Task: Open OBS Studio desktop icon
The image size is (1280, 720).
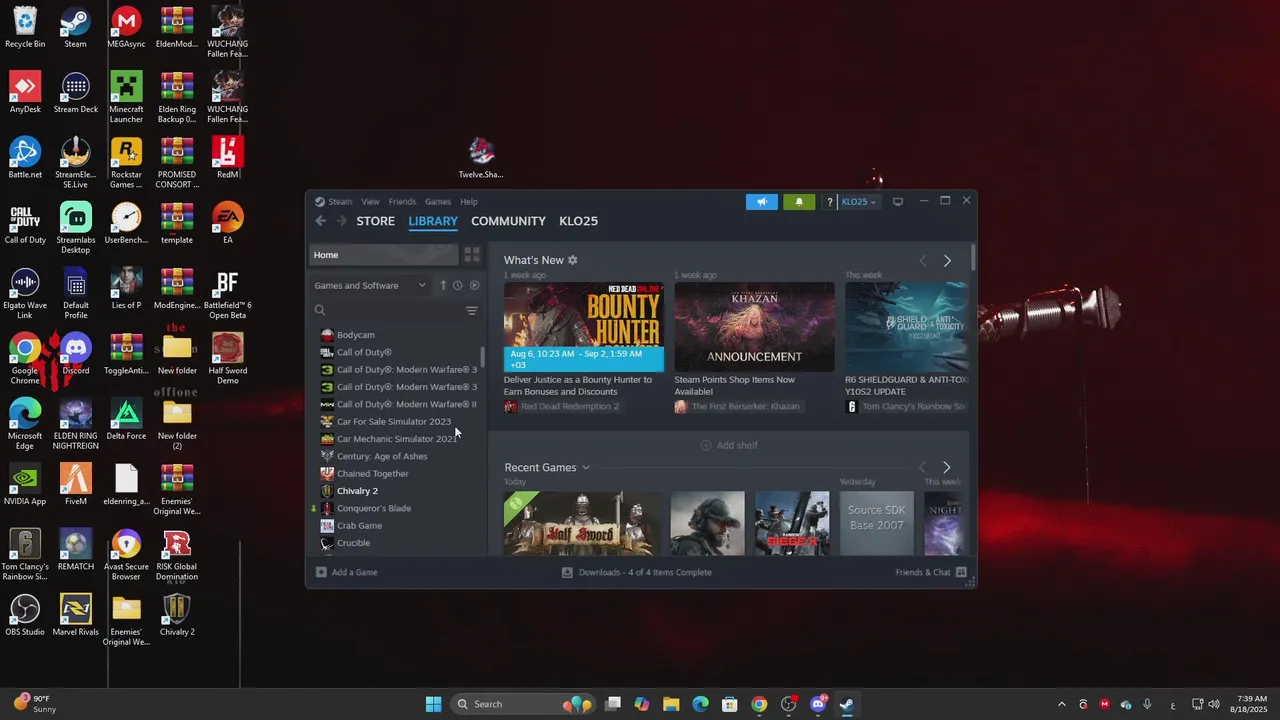Action: [x=25, y=615]
